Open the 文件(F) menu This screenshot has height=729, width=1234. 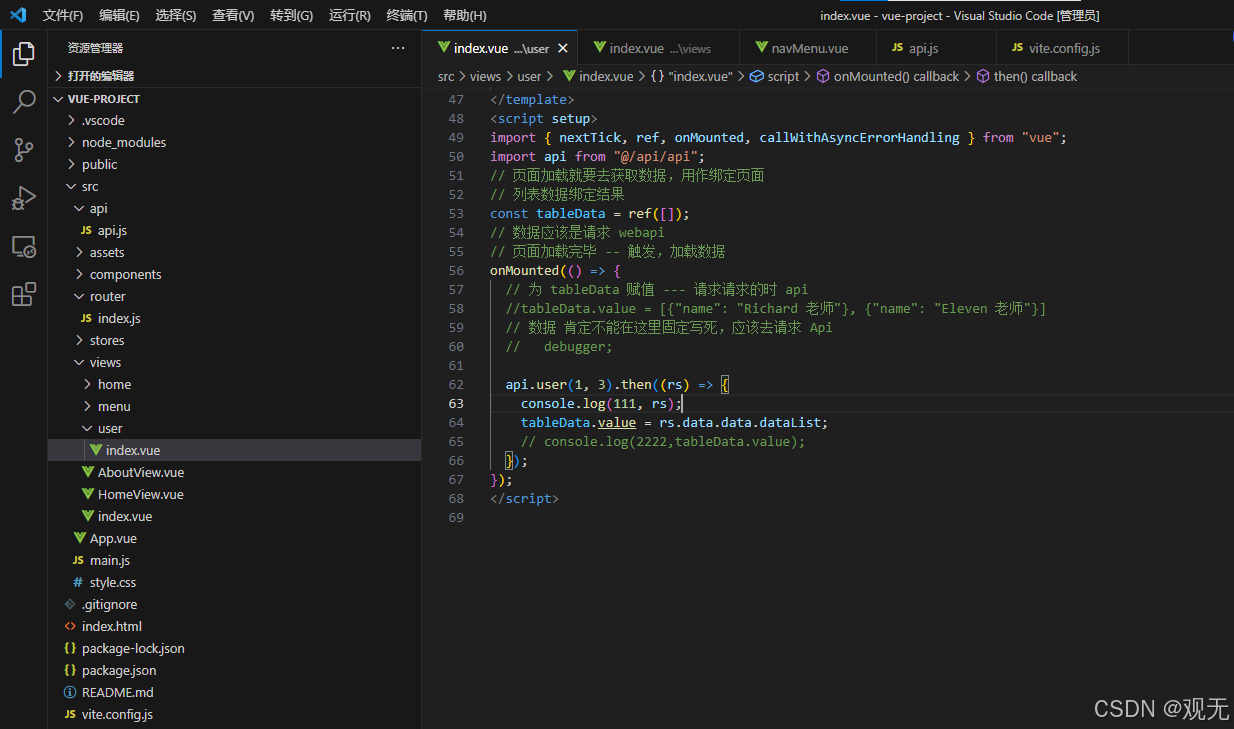[x=63, y=15]
